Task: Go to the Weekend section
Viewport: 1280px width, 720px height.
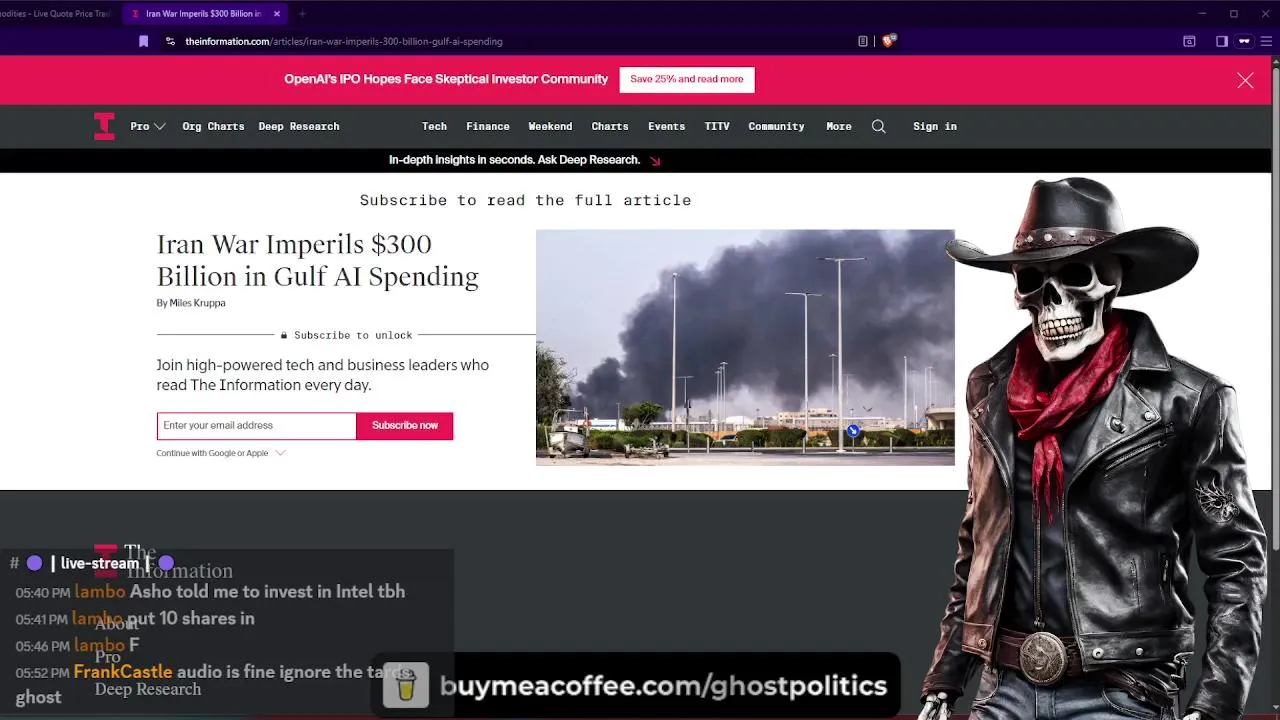Action: point(550,126)
